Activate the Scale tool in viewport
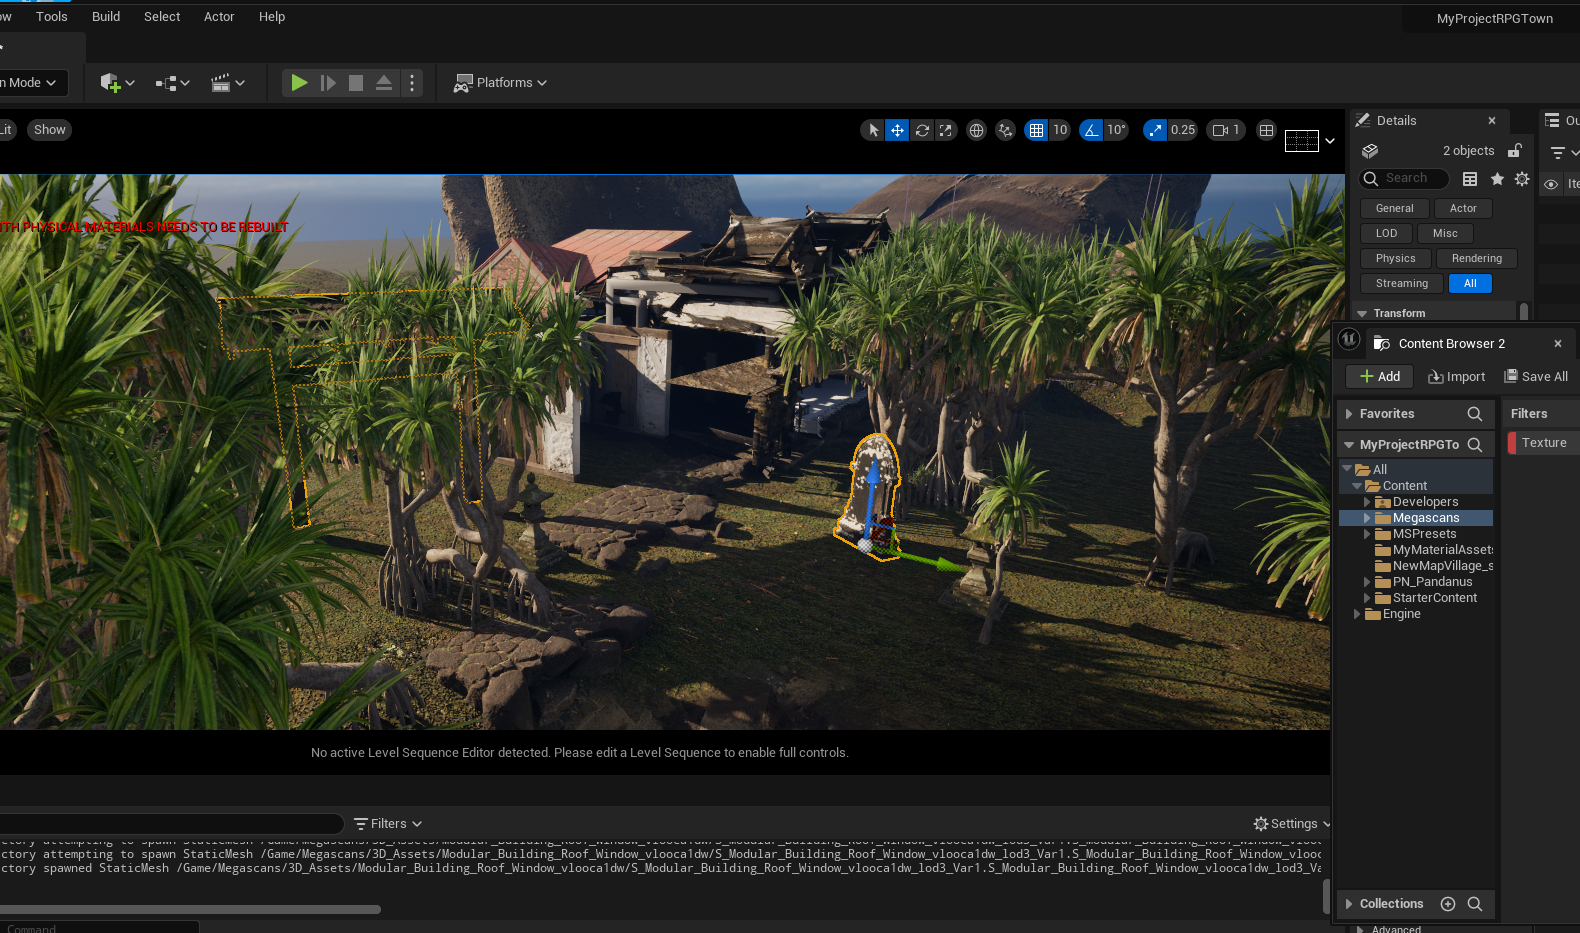Viewport: 1580px width, 933px height. [945, 130]
